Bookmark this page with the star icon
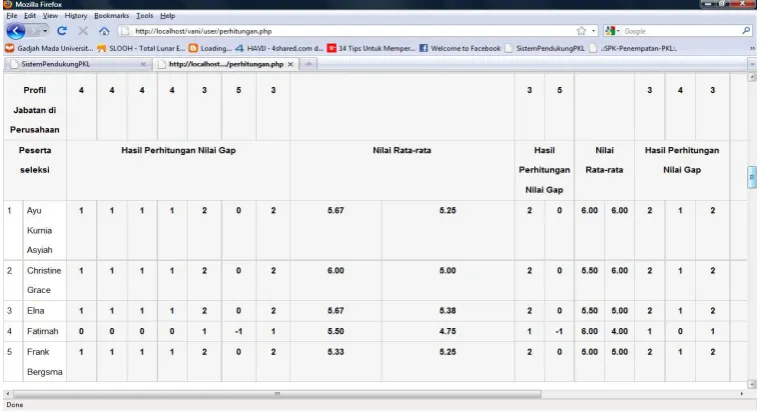The height and width of the screenshot is (412, 761). pos(581,31)
